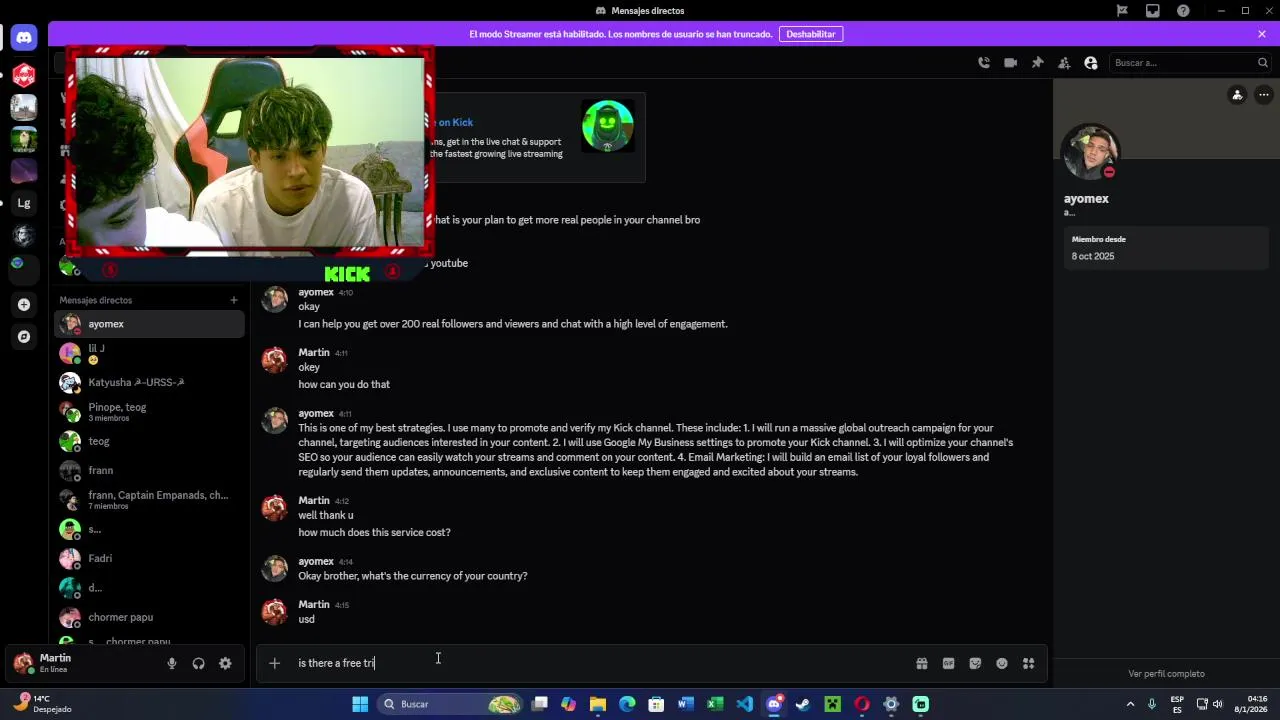
Task: Open the GIF picker
Action: [948, 663]
